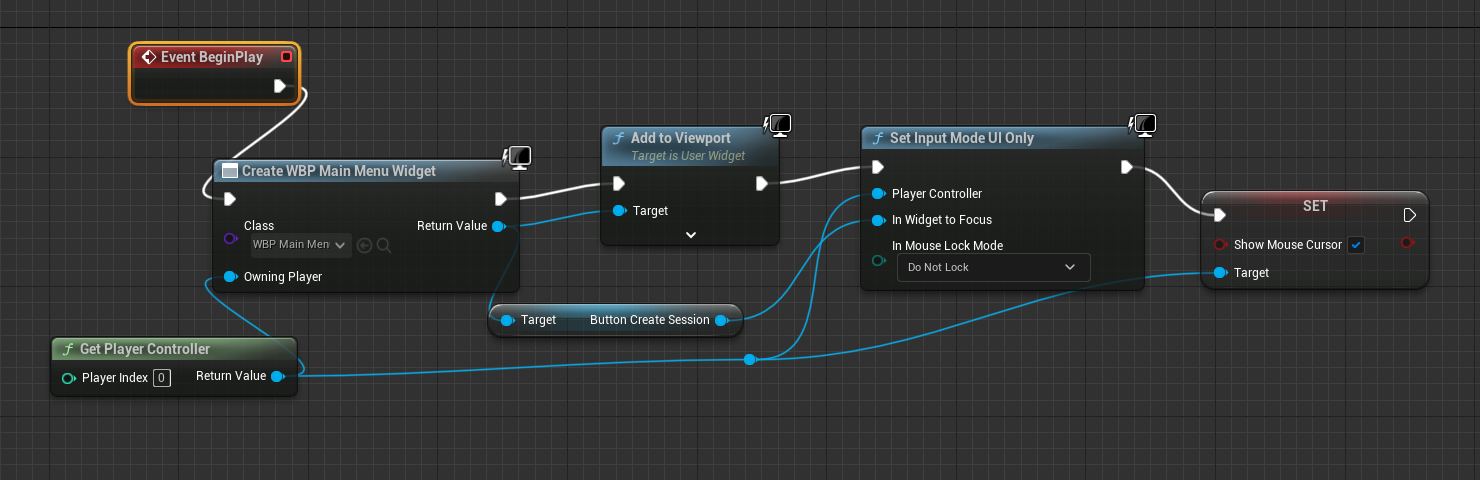Click the Player Index input pin
The image size is (1480, 480).
[68, 378]
